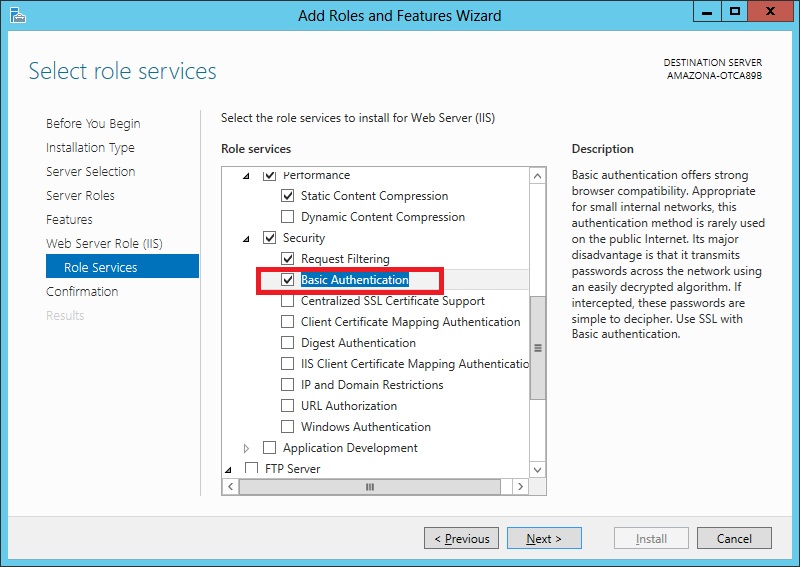Enable Dynamic Content Compression checkbox
This screenshot has width=800, height=567.
(x=288, y=216)
